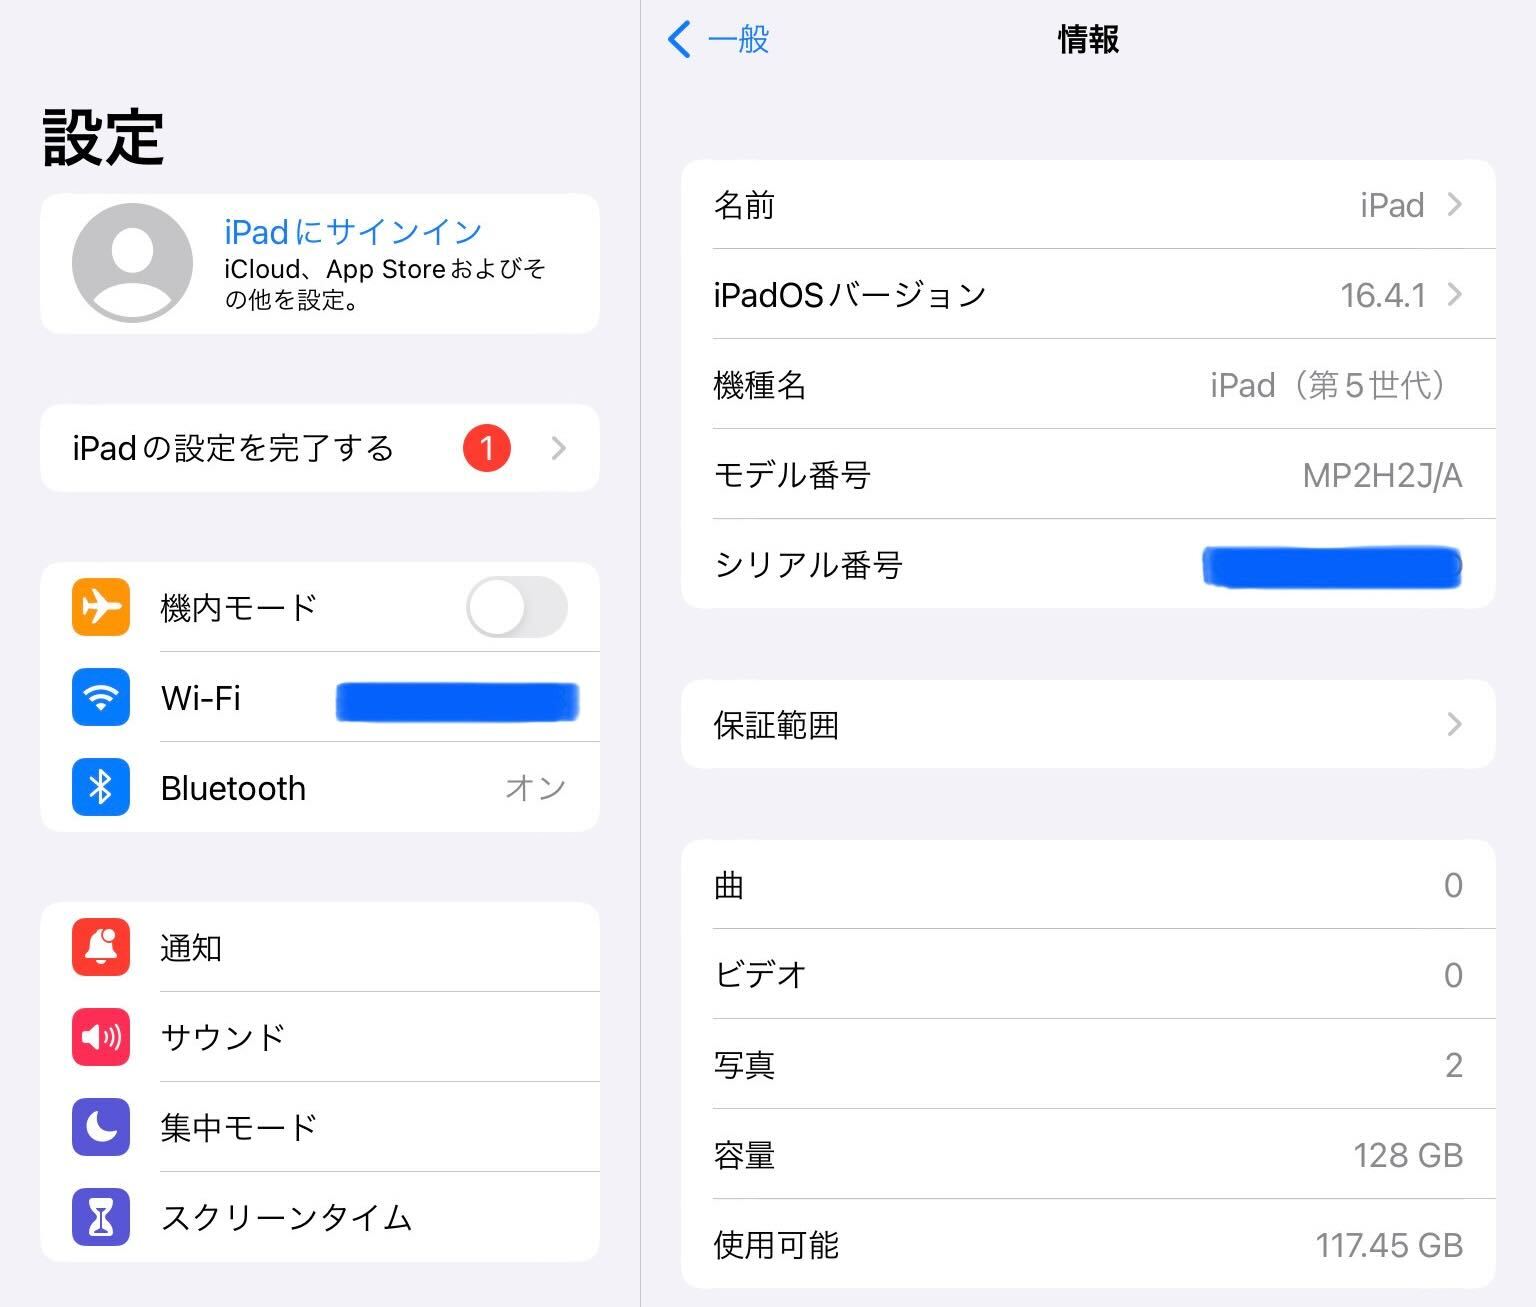Tap the Notifications (通知) bell icon
This screenshot has width=1536, height=1307.
pyautogui.click(x=101, y=947)
